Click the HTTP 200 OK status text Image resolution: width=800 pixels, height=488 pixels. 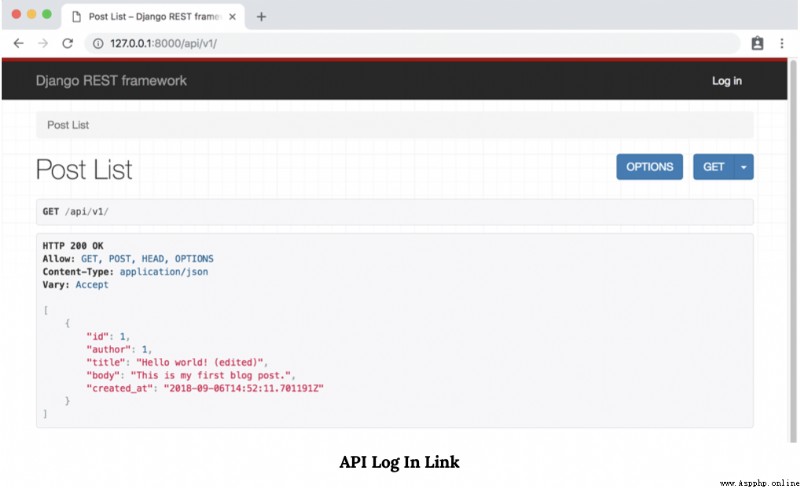(73, 246)
